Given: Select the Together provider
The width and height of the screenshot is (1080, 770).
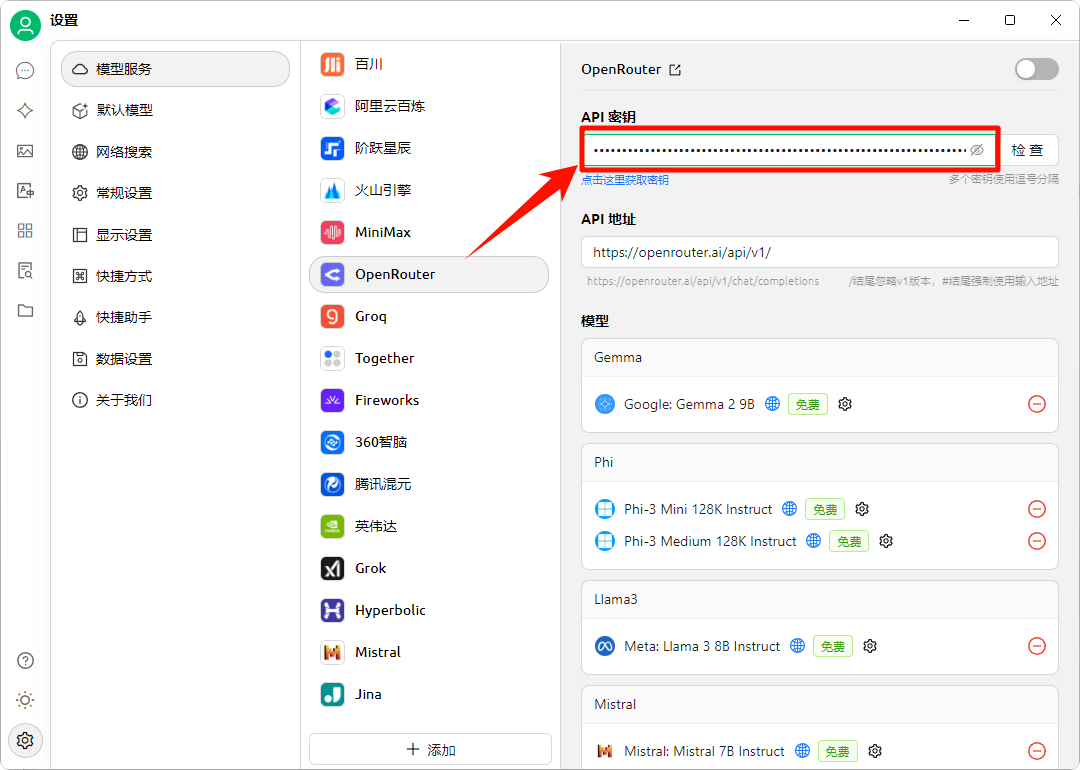Looking at the screenshot, I should (x=429, y=358).
